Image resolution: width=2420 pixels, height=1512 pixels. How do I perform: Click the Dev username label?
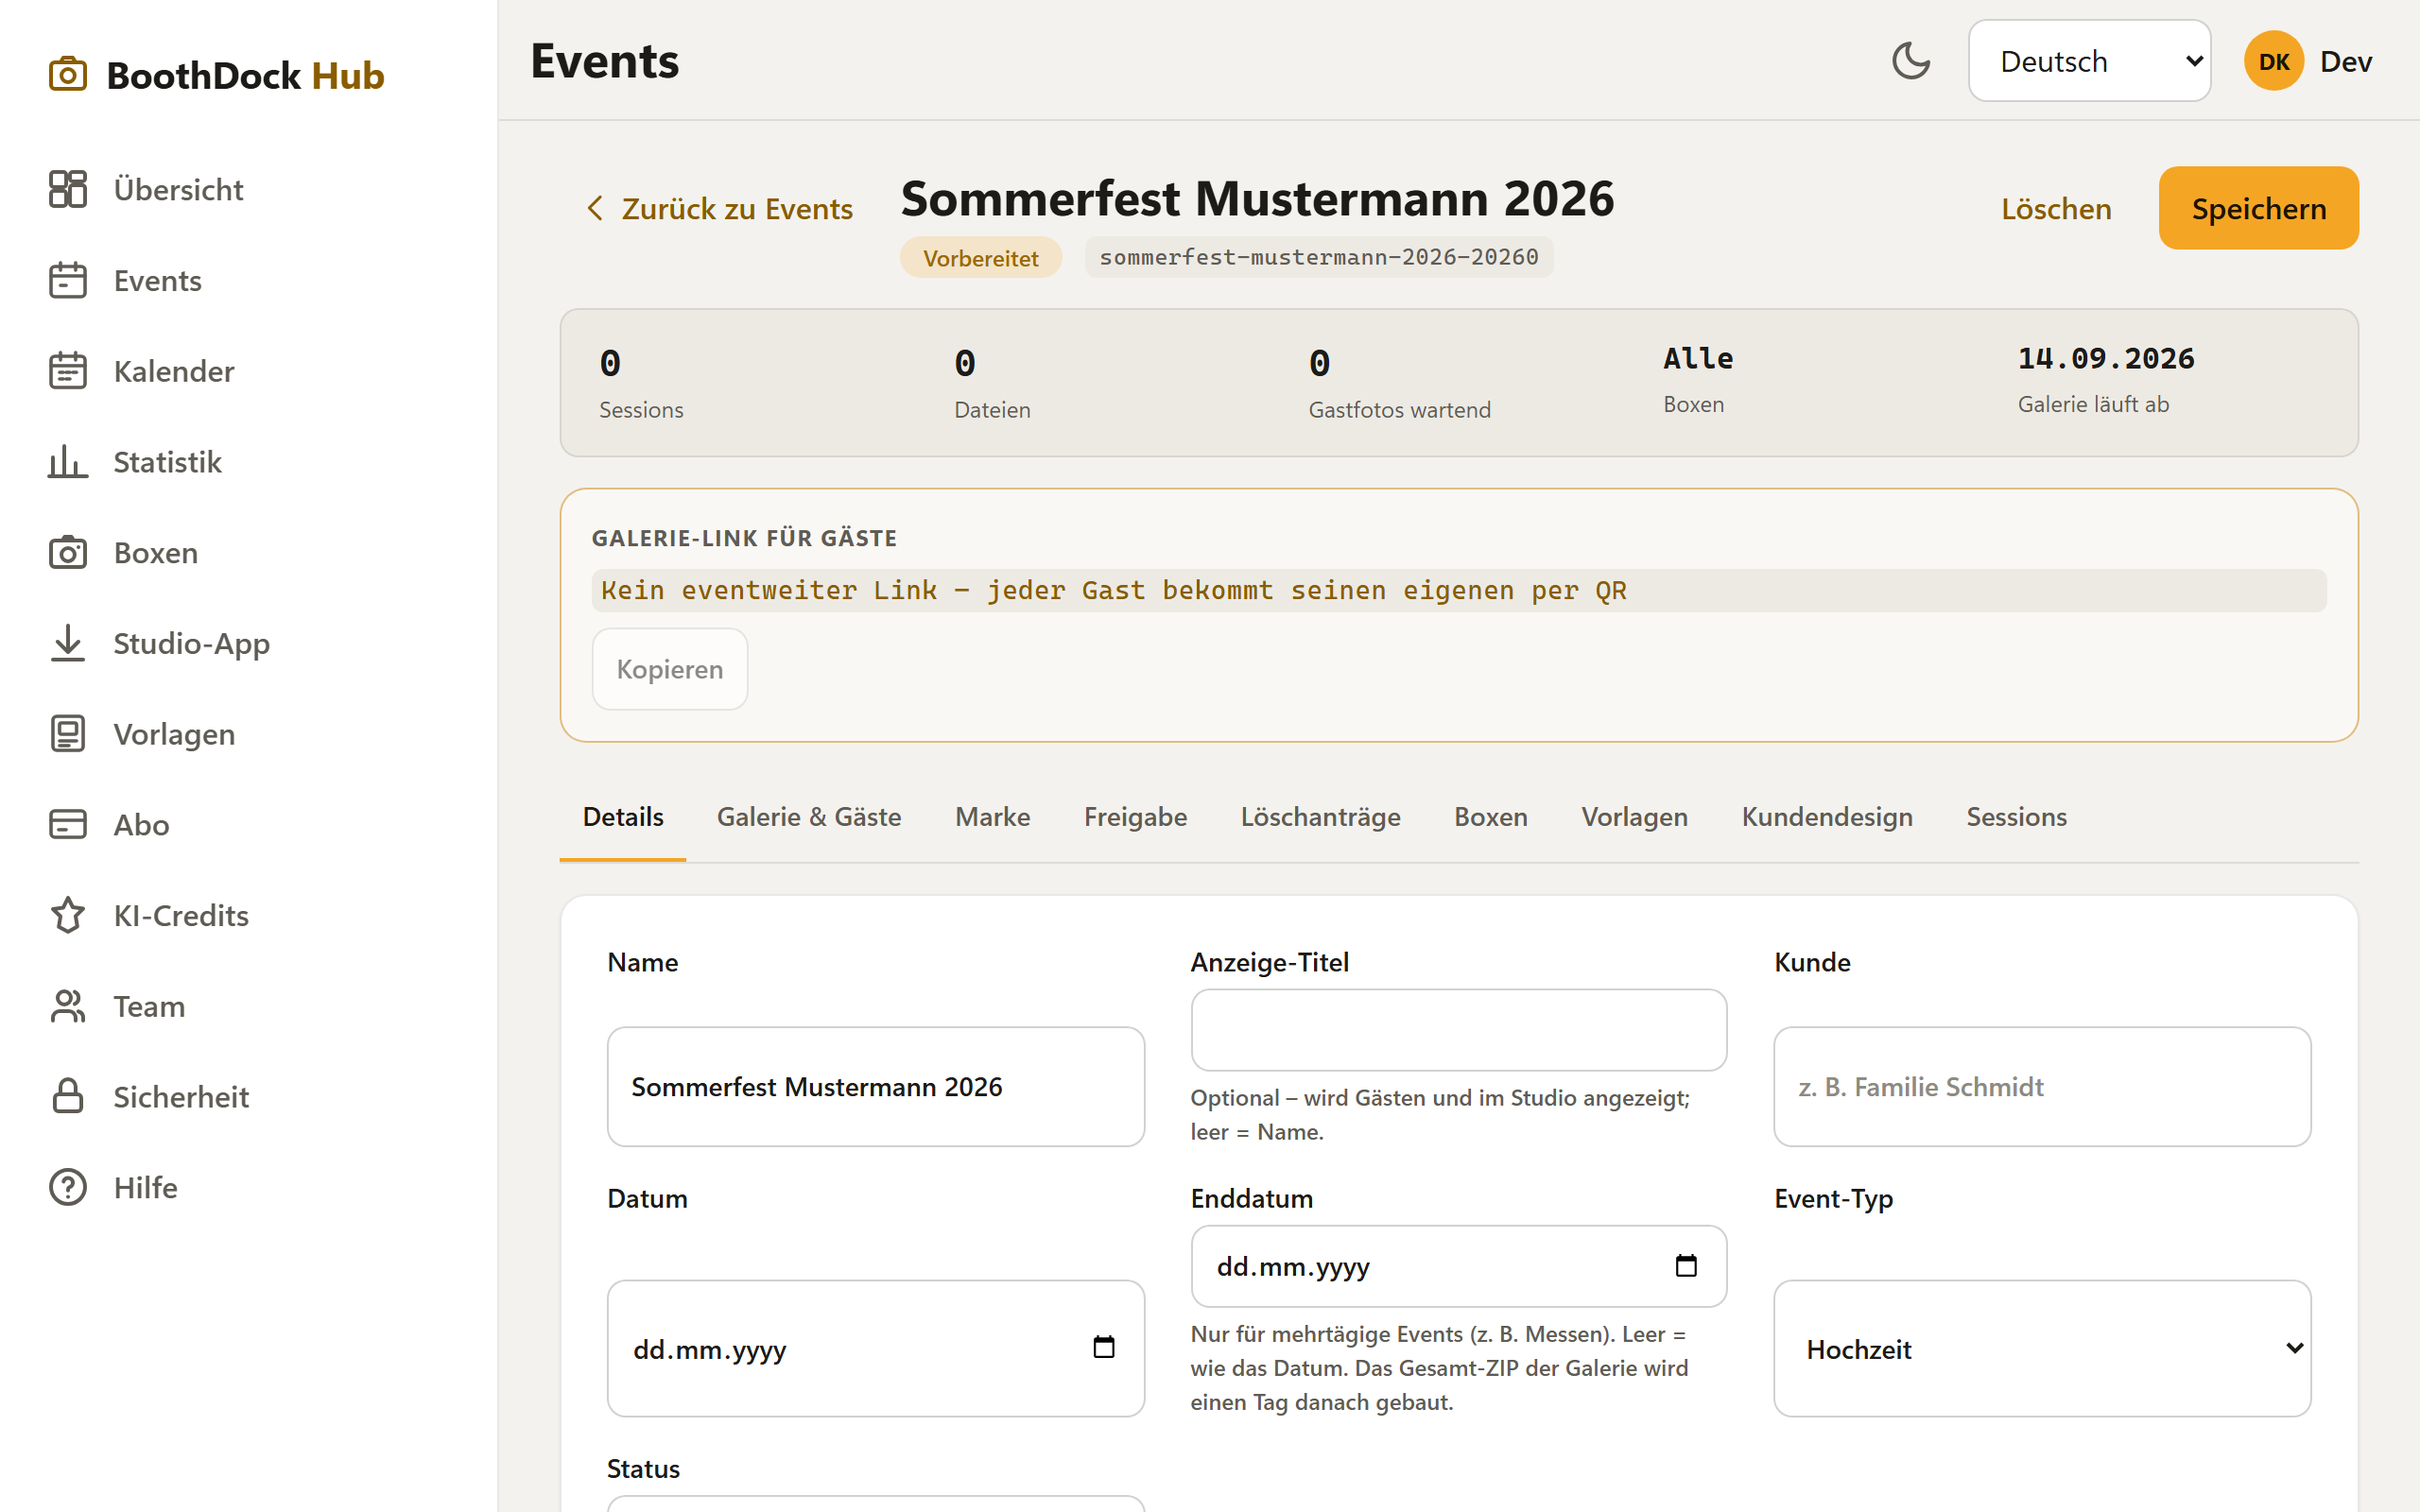click(2345, 61)
